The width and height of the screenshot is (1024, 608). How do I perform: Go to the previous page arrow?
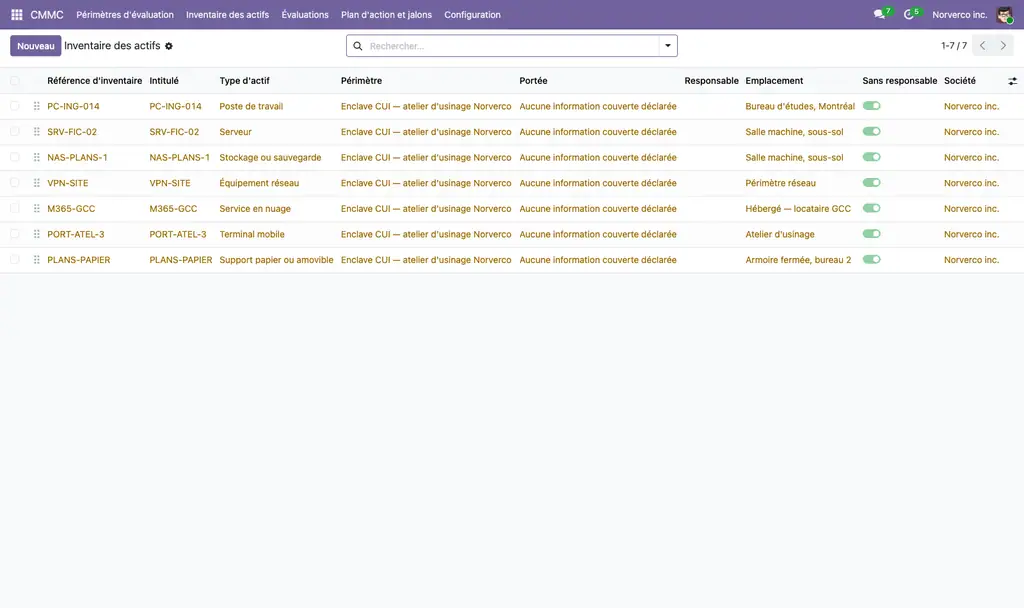click(982, 46)
